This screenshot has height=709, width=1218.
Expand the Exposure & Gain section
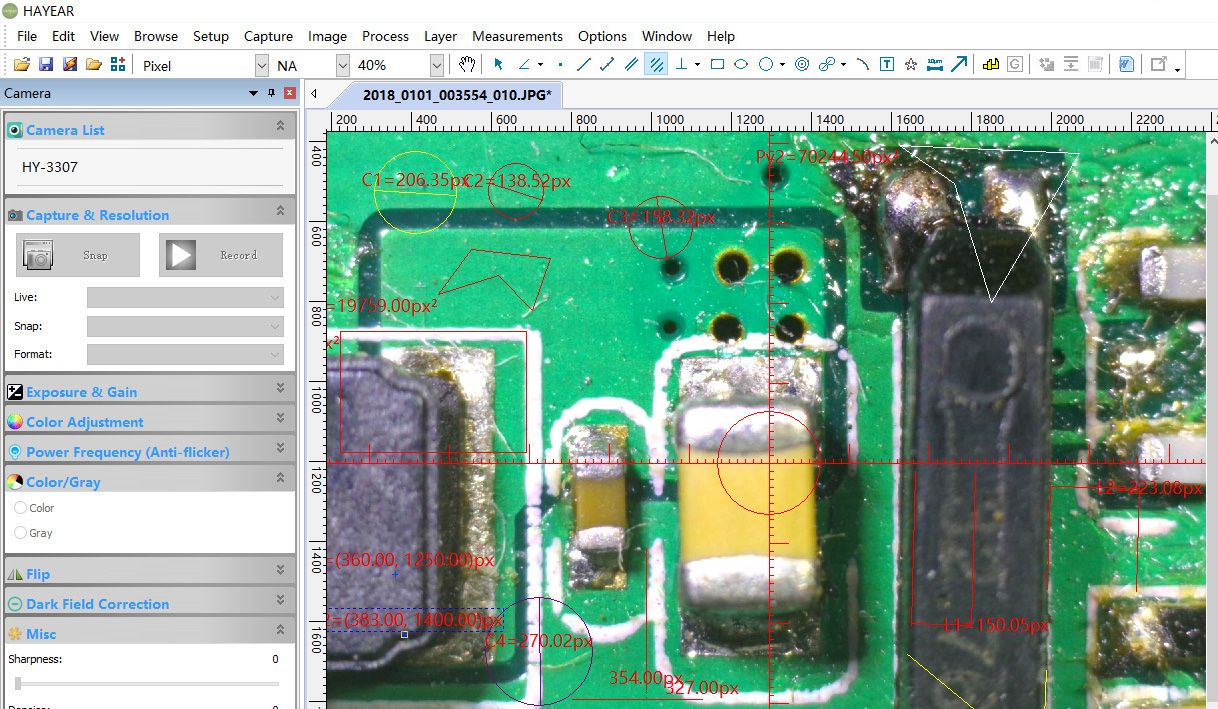coord(280,391)
